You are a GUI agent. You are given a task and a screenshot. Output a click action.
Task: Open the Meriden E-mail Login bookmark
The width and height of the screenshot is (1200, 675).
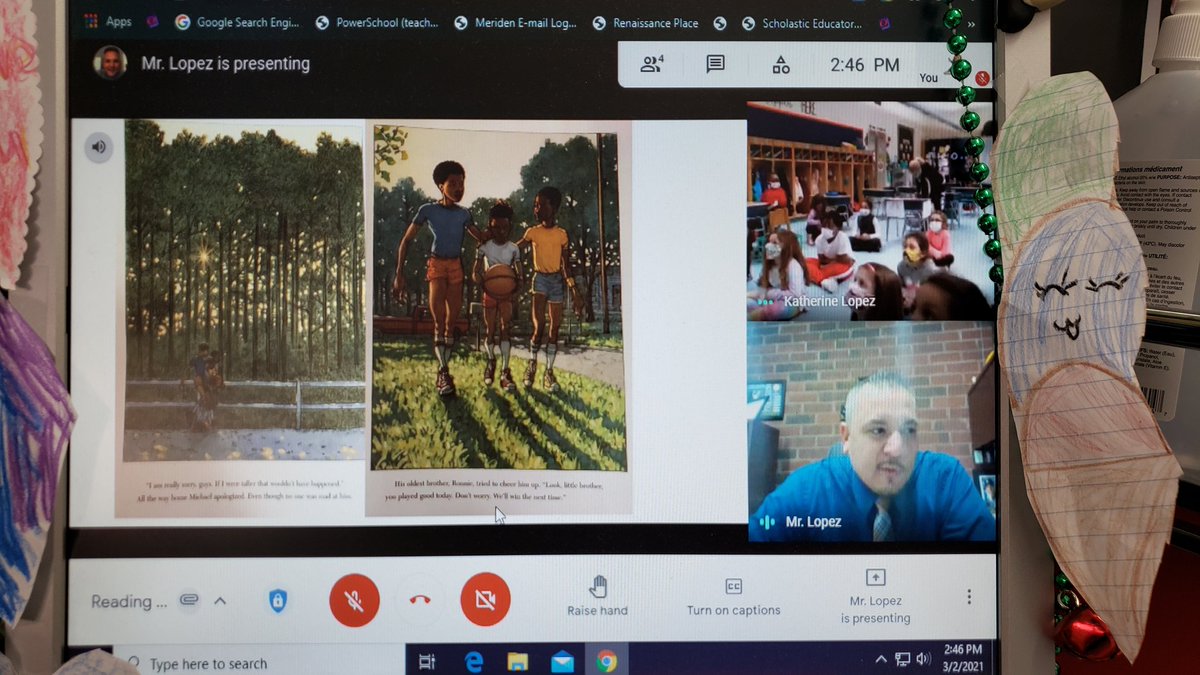(x=514, y=22)
